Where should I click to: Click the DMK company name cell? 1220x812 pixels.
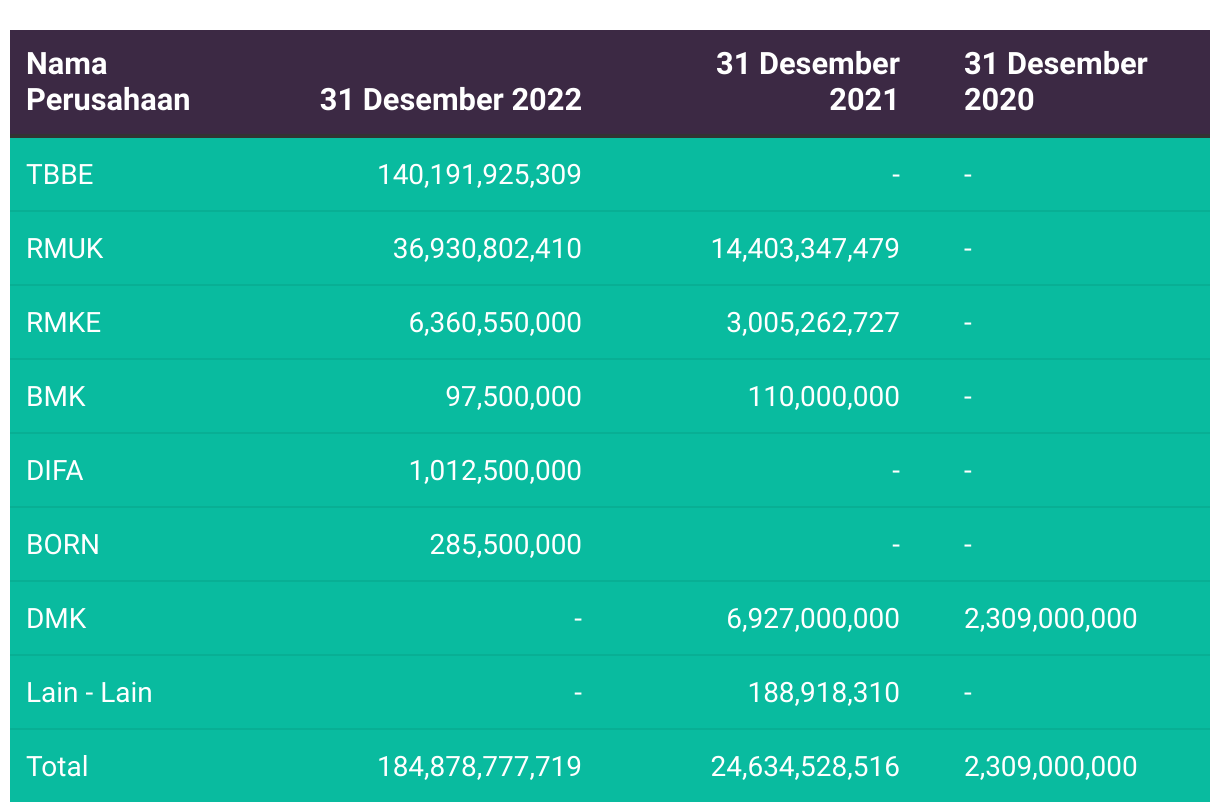(56, 619)
